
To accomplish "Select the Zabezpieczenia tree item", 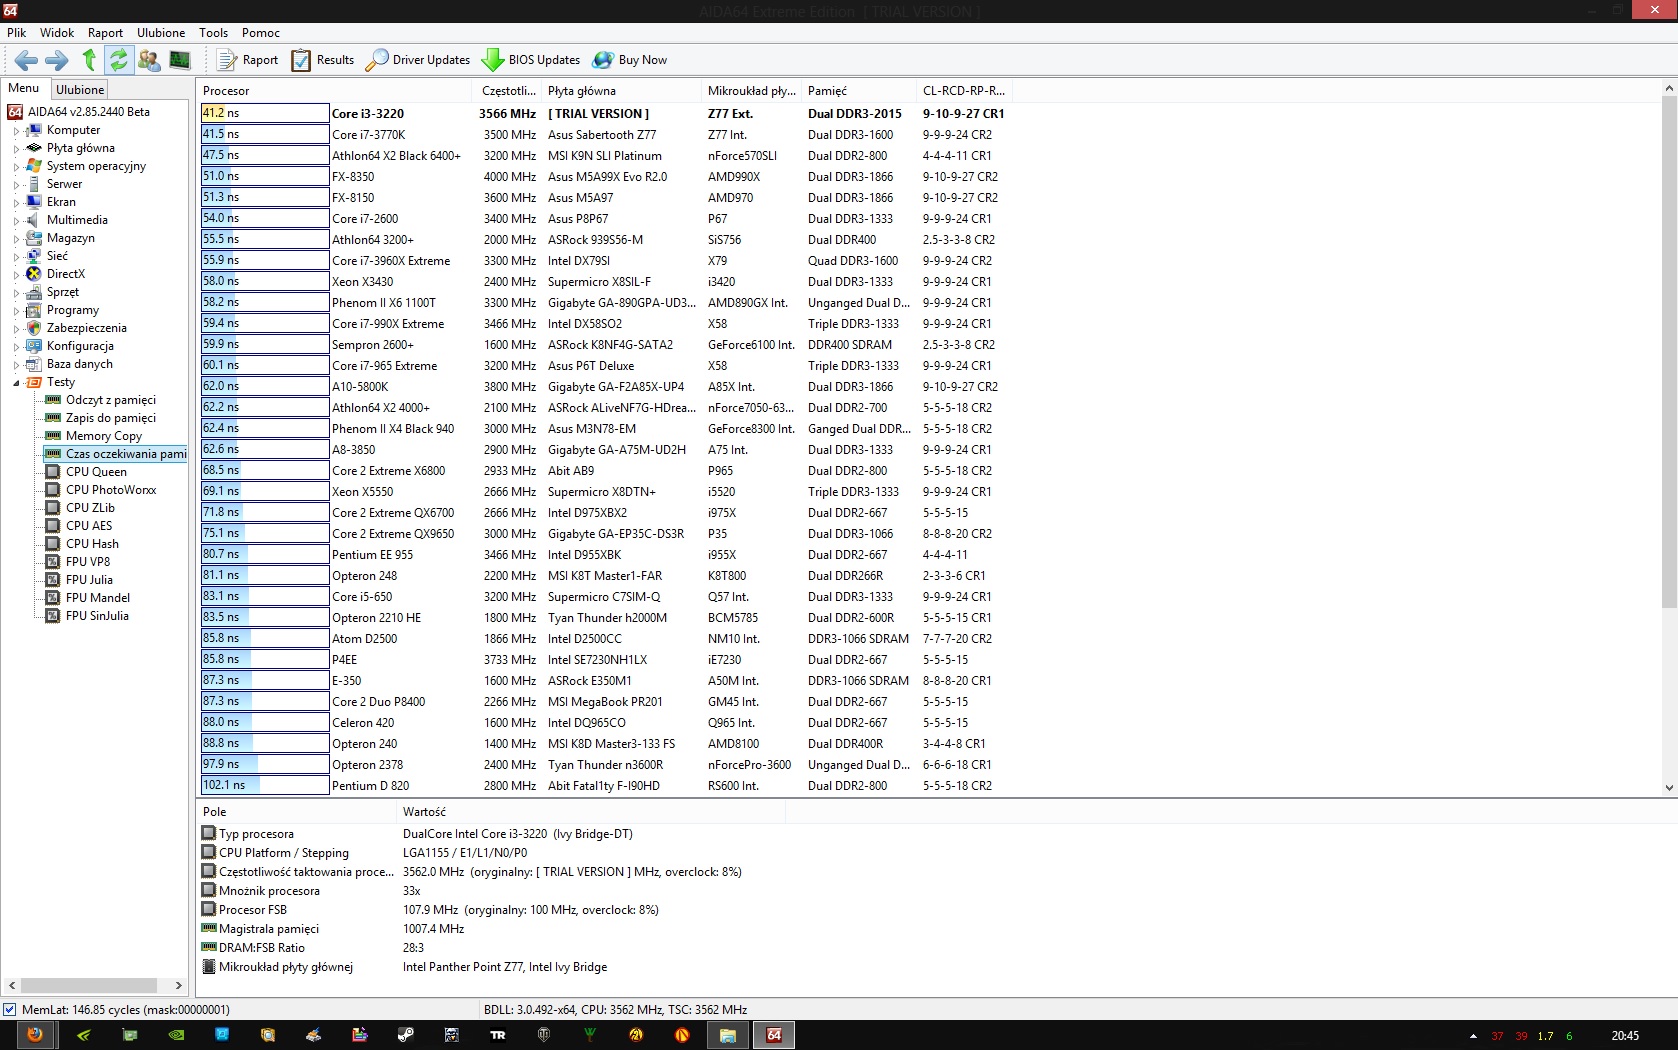I will (x=87, y=328).
